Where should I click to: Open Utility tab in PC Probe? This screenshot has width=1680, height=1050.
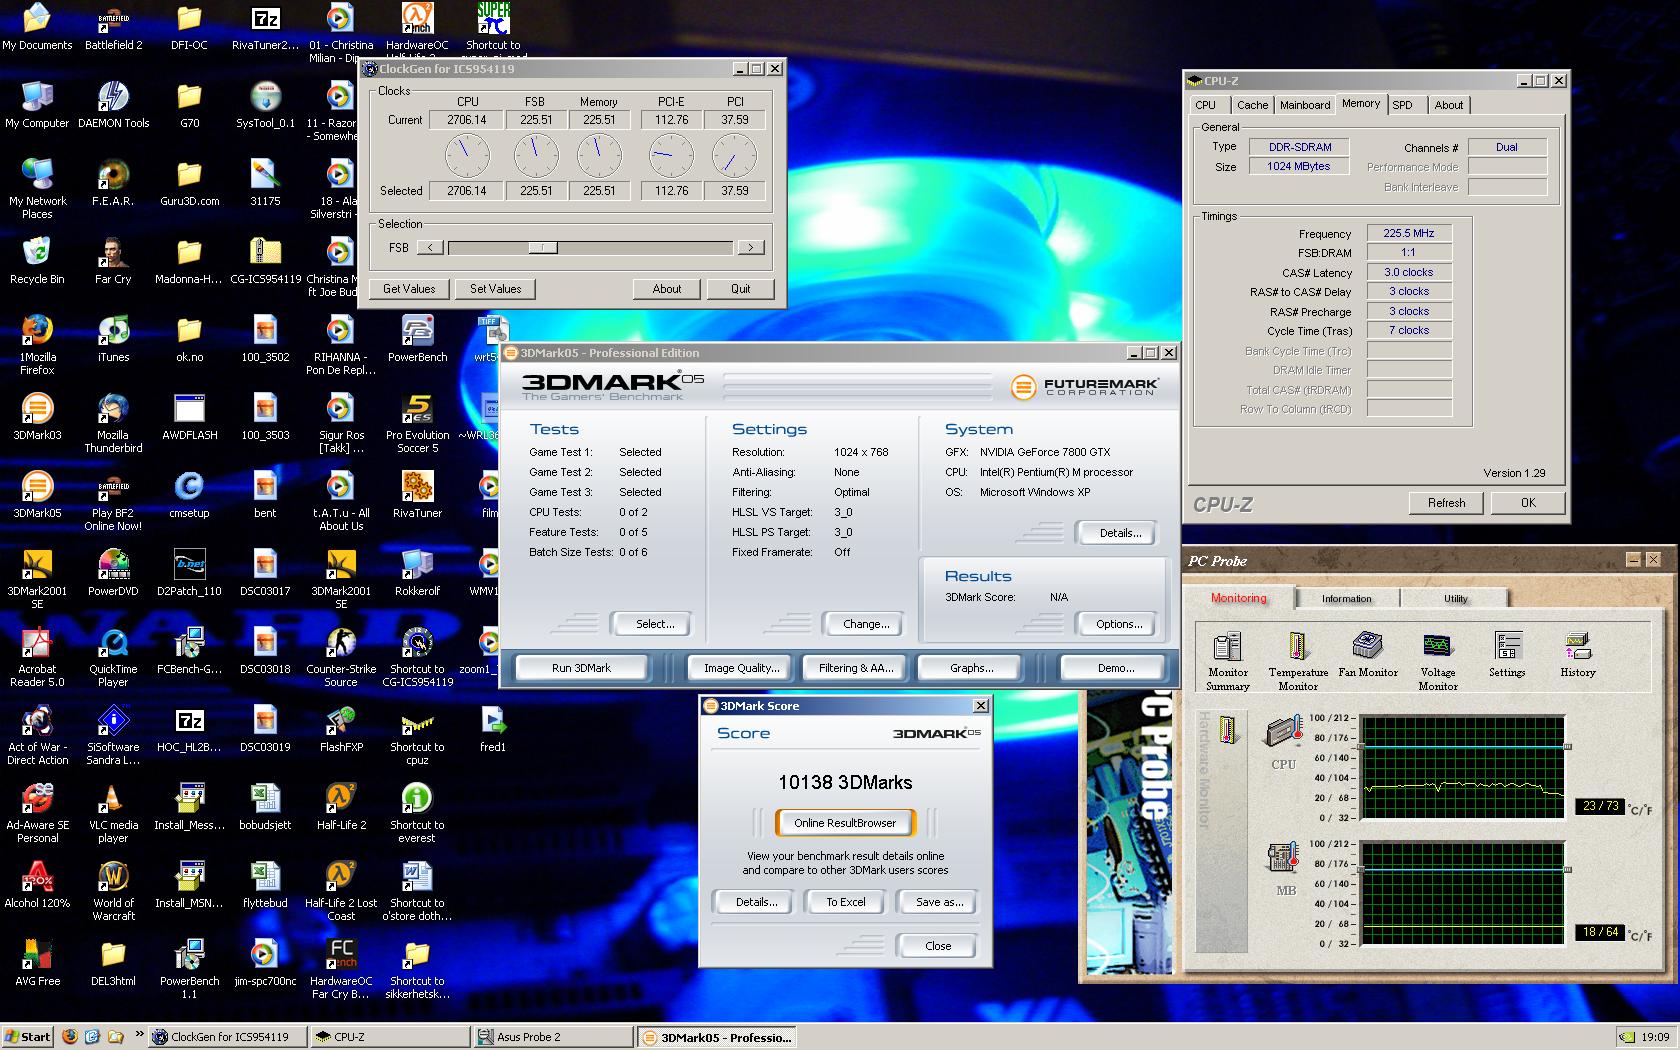(1456, 598)
